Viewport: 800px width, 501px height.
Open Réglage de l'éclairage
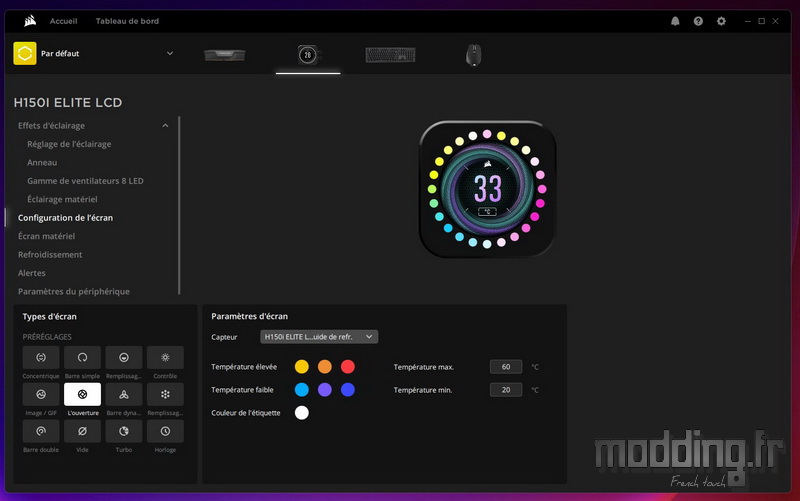pyautogui.click(x=69, y=144)
